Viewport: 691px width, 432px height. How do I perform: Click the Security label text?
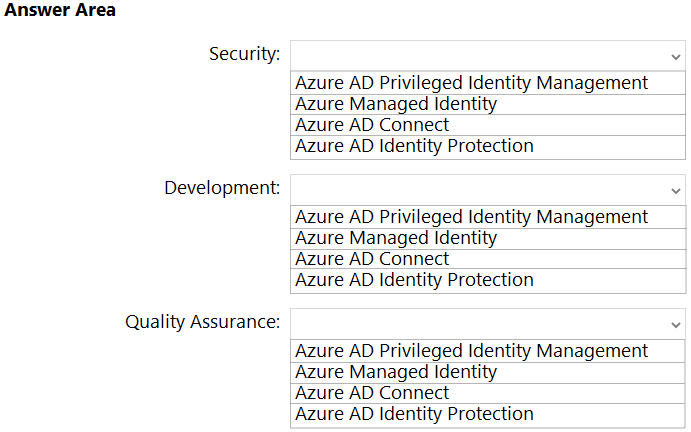click(244, 54)
